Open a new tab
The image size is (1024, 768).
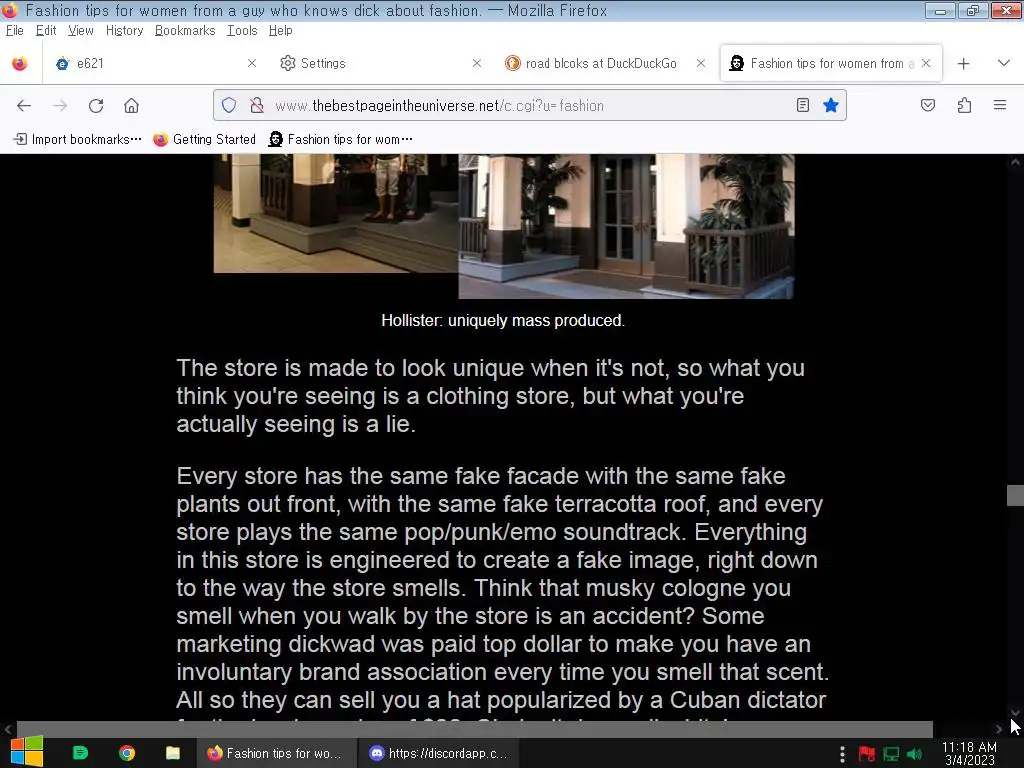pos(963,63)
